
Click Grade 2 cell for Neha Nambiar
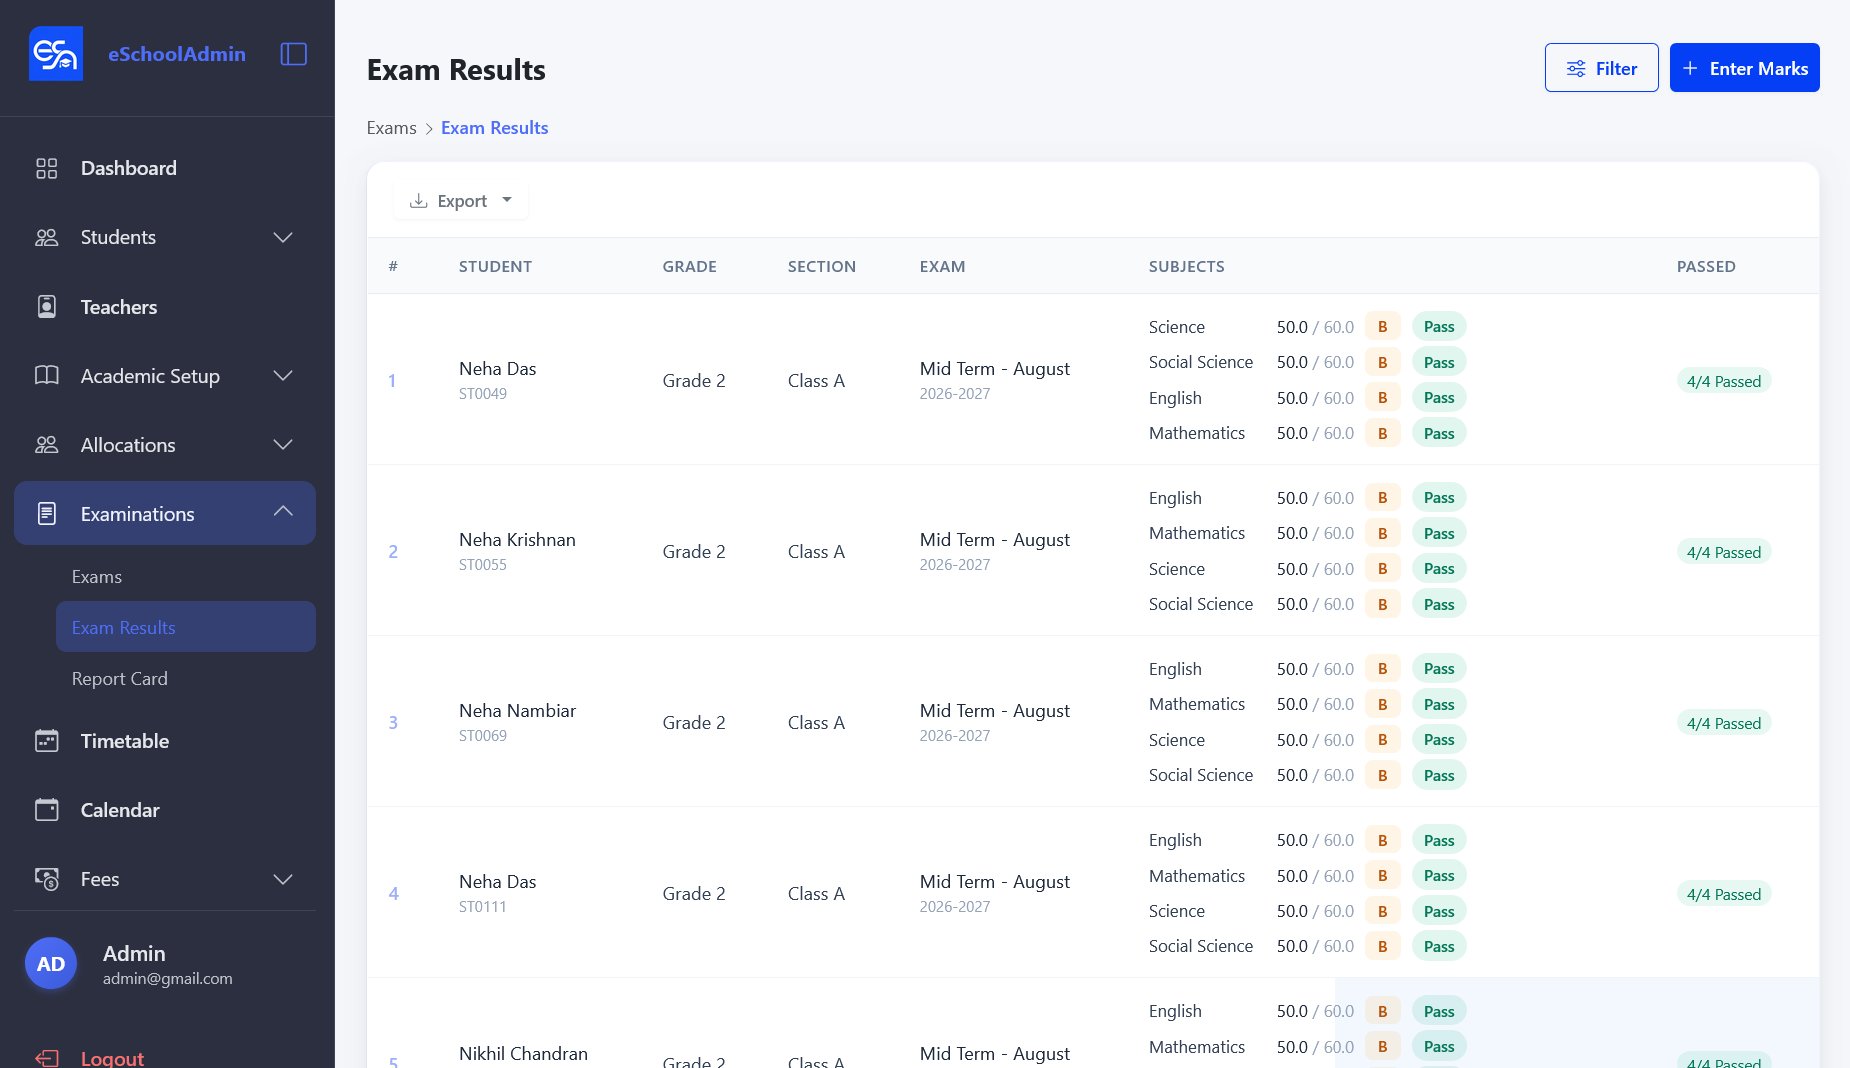(x=694, y=723)
